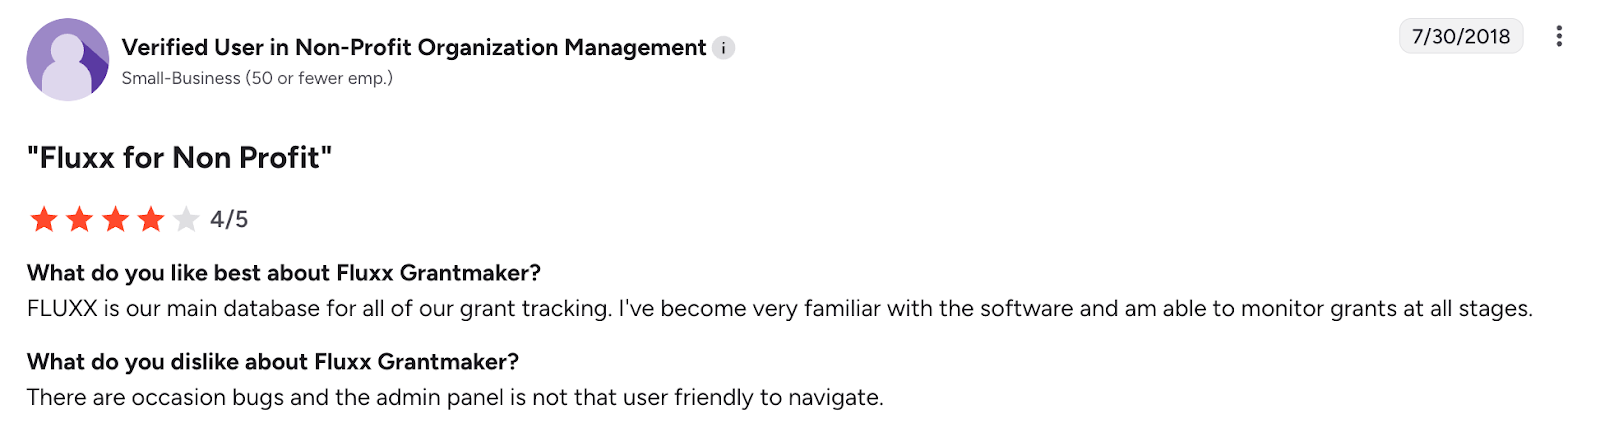Click the second red rating star
The image size is (1600, 428).
click(80, 219)
